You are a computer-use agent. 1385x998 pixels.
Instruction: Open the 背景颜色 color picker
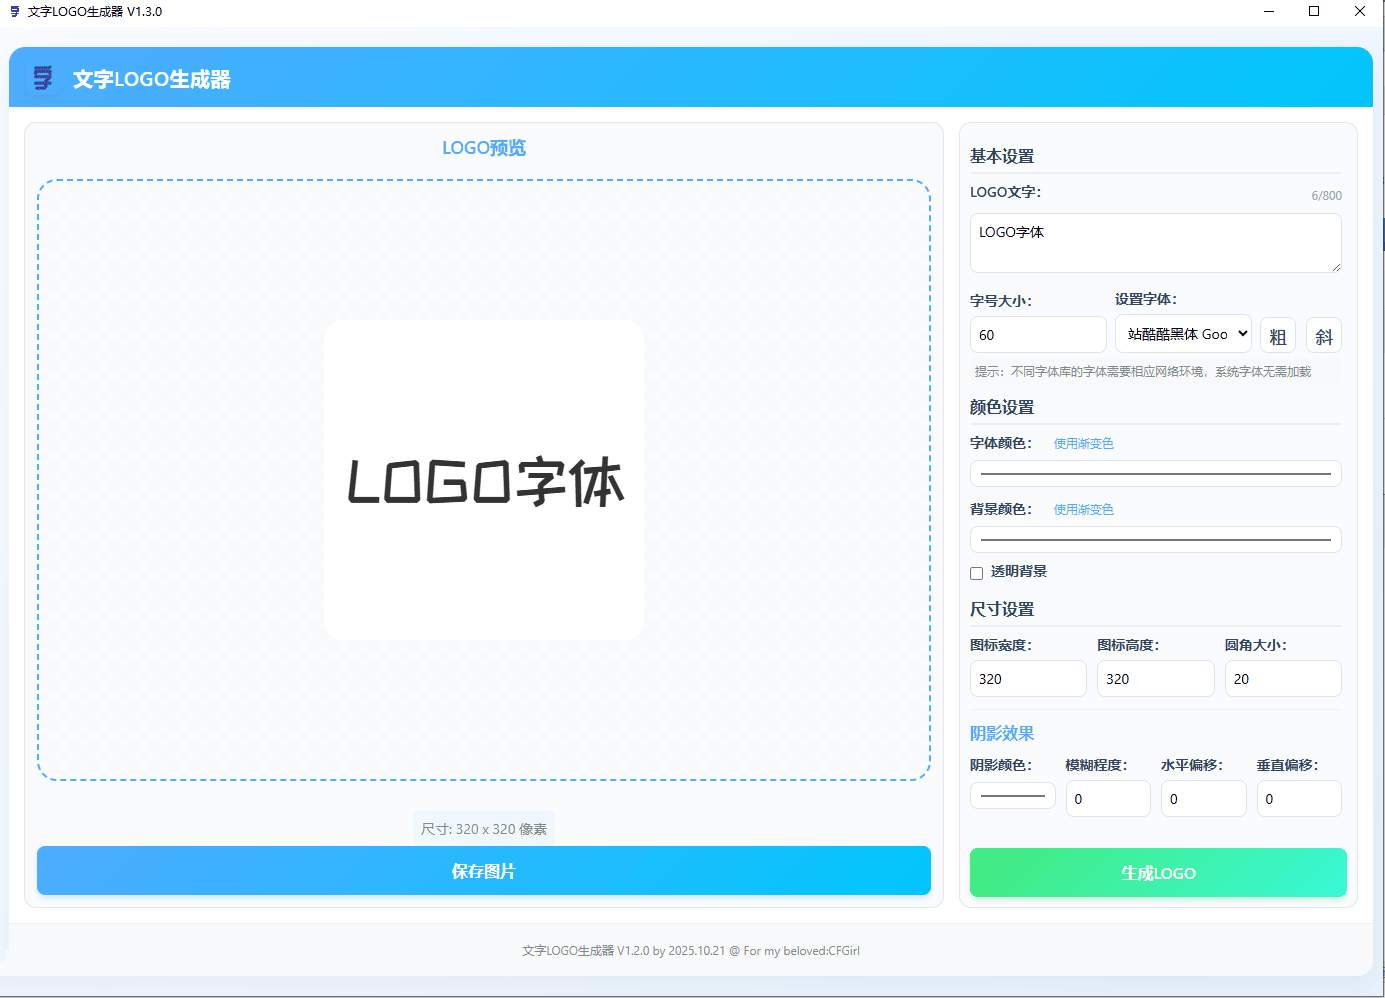click(x=1155, y=539)
